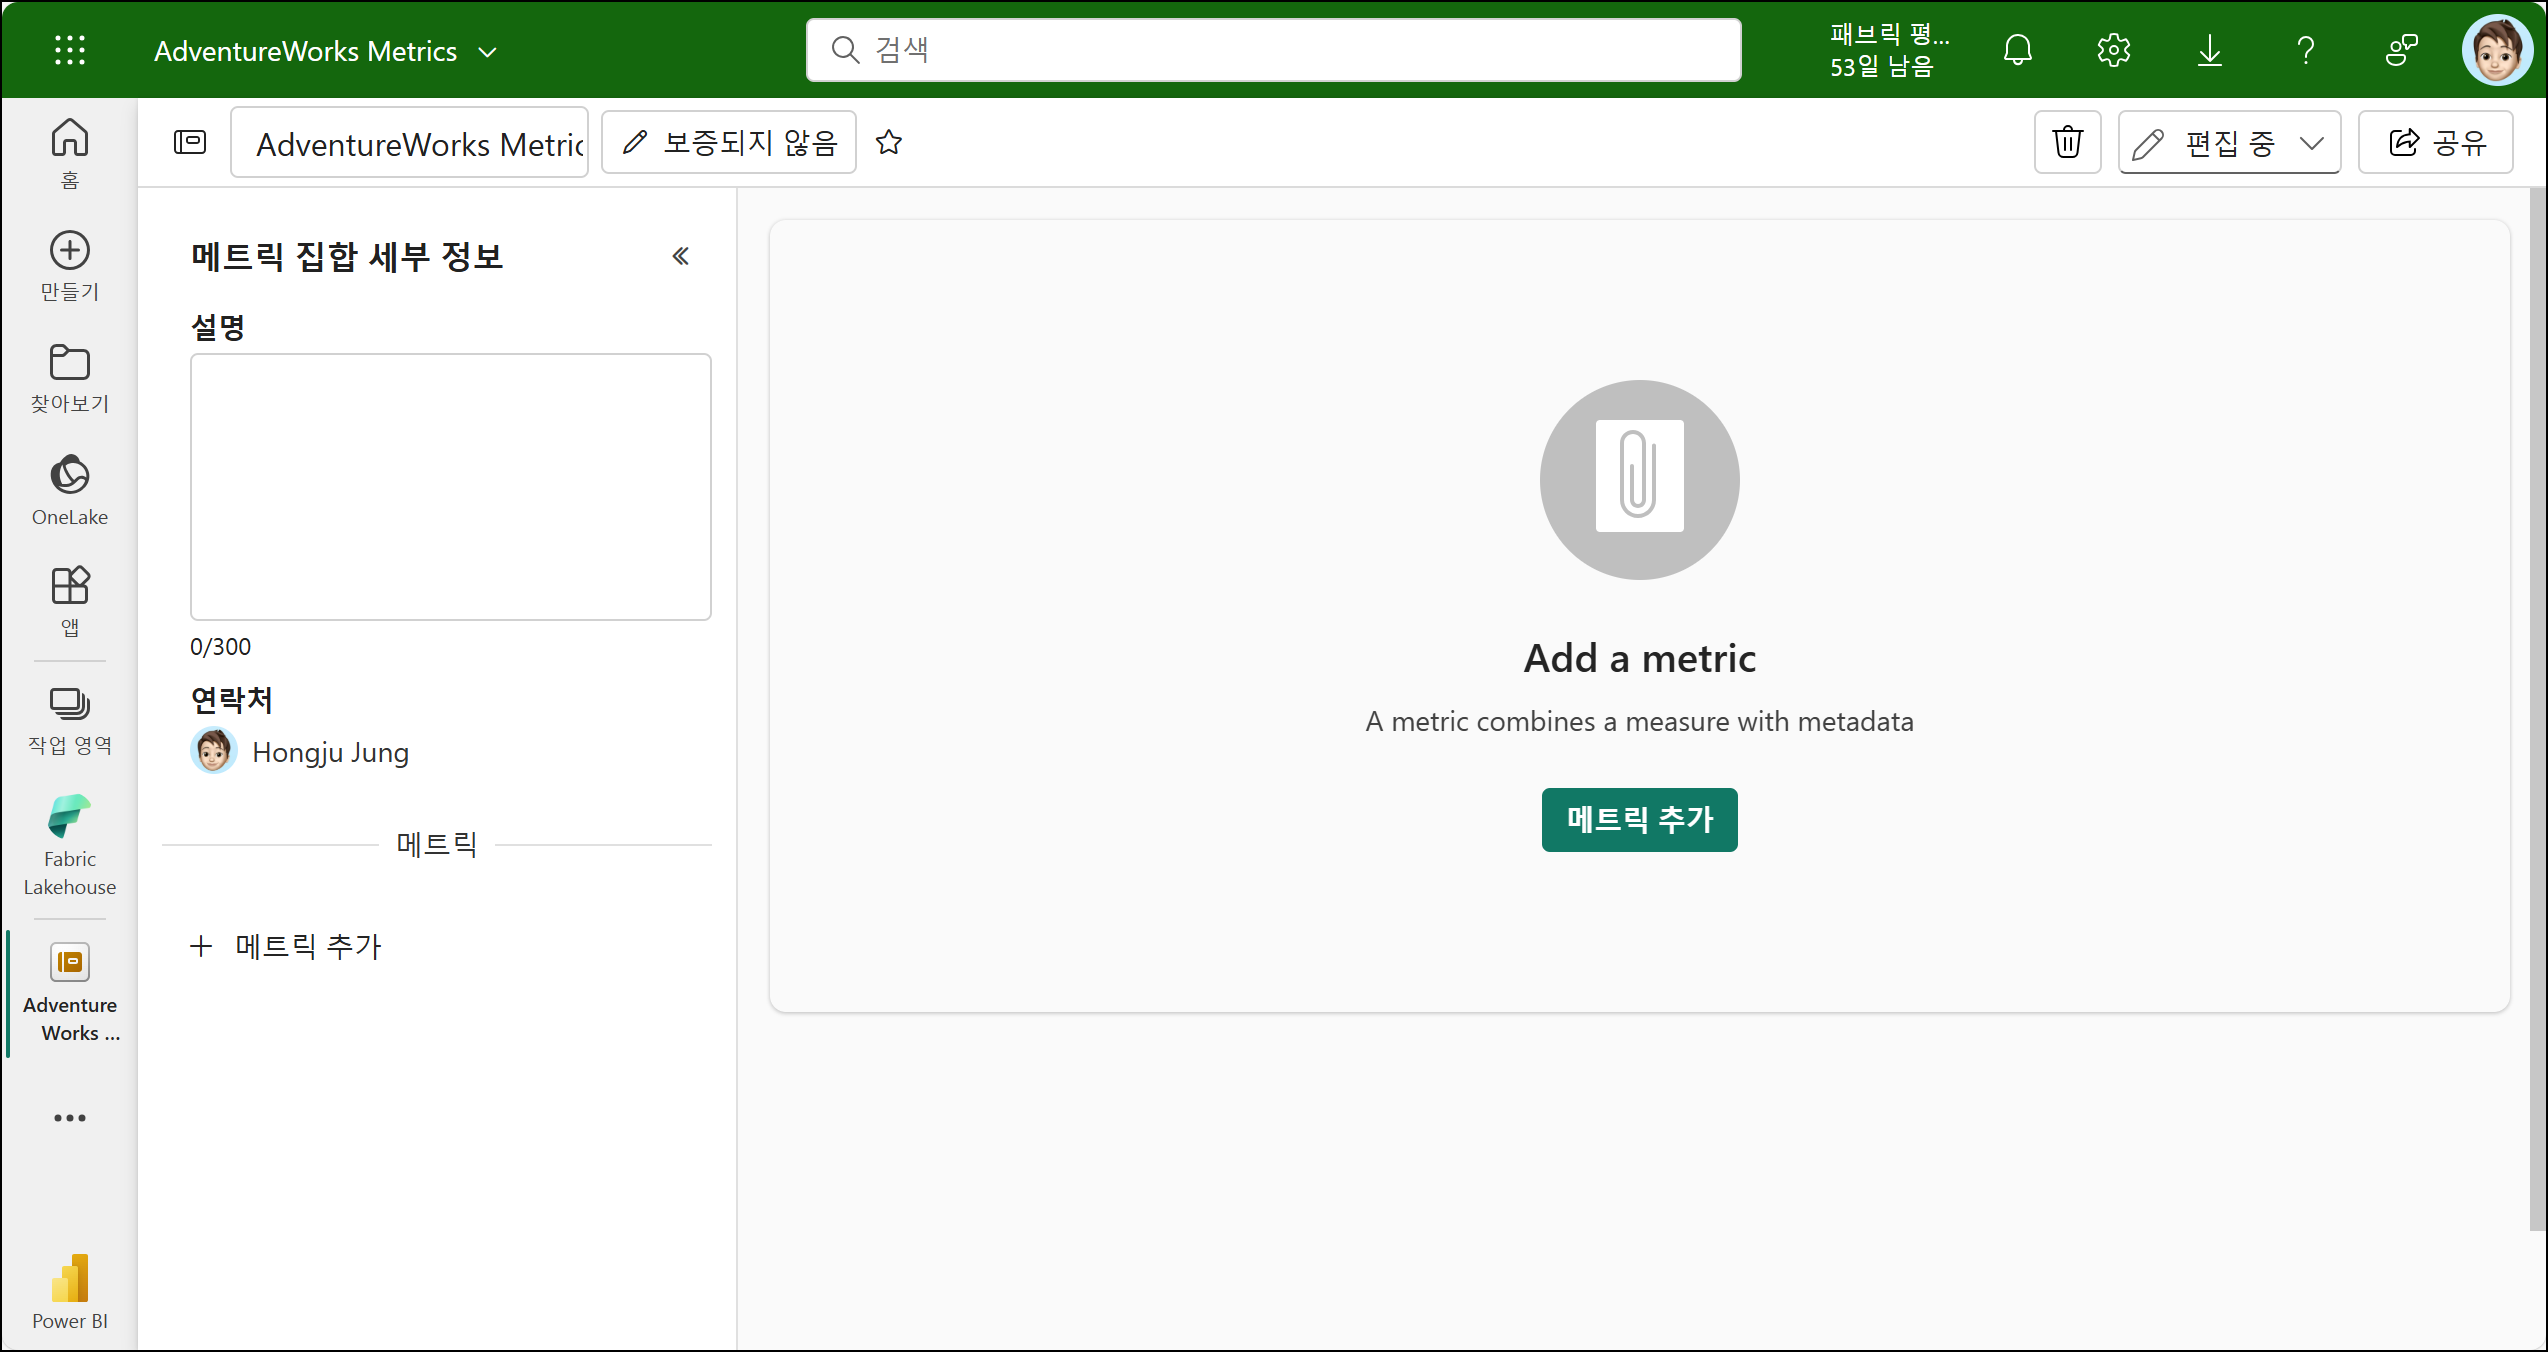Click the 검색 search box
This screenshot has height=1352, width=2548.
pos(1273,50)
